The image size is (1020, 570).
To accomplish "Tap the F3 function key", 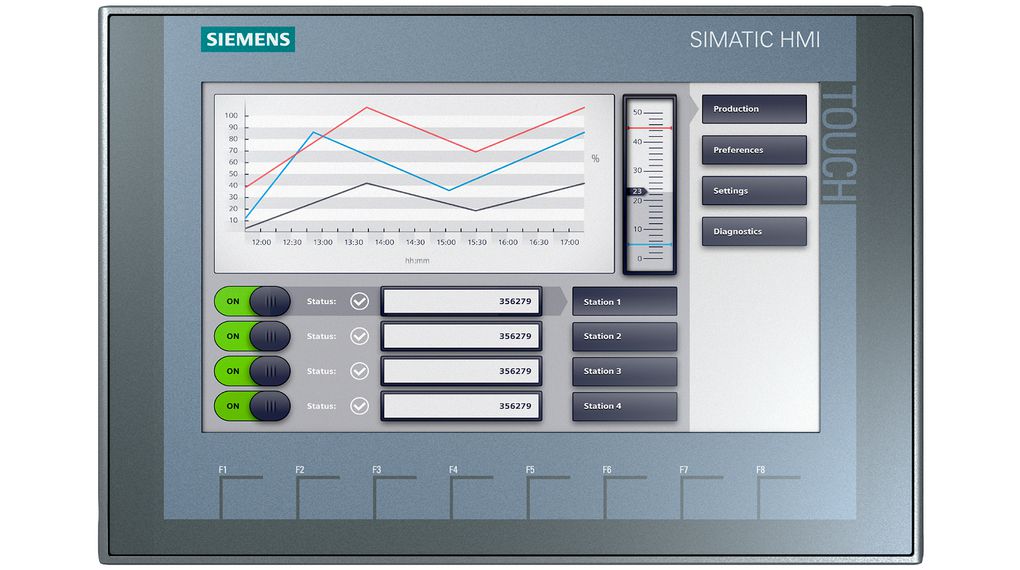I will tap(394, 493).
